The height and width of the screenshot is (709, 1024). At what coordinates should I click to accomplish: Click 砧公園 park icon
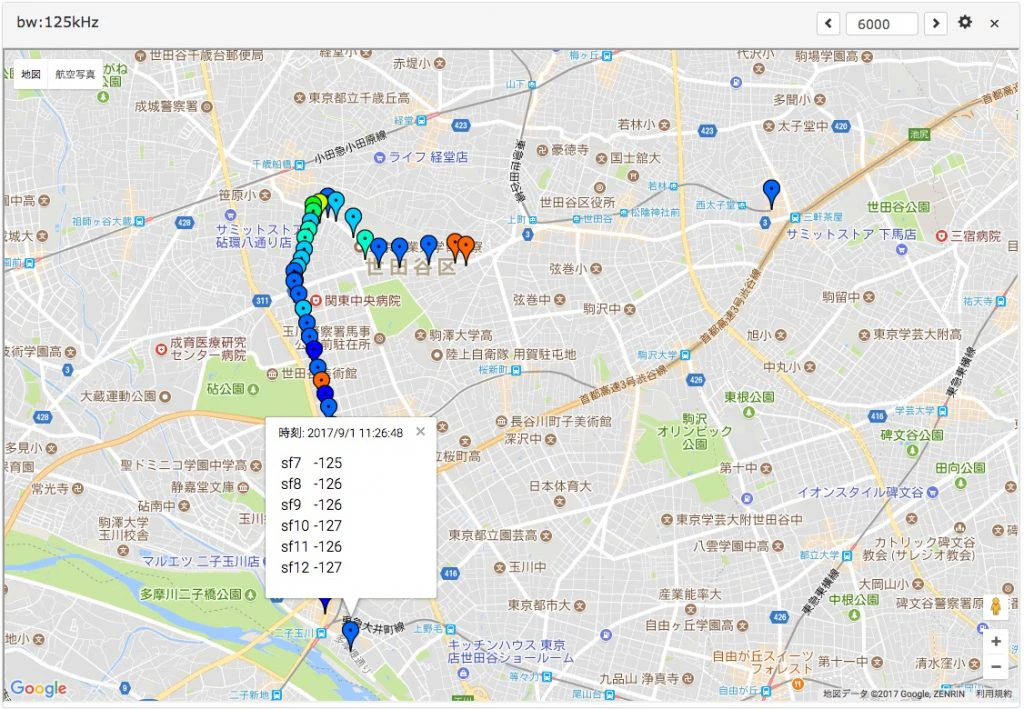253,389
